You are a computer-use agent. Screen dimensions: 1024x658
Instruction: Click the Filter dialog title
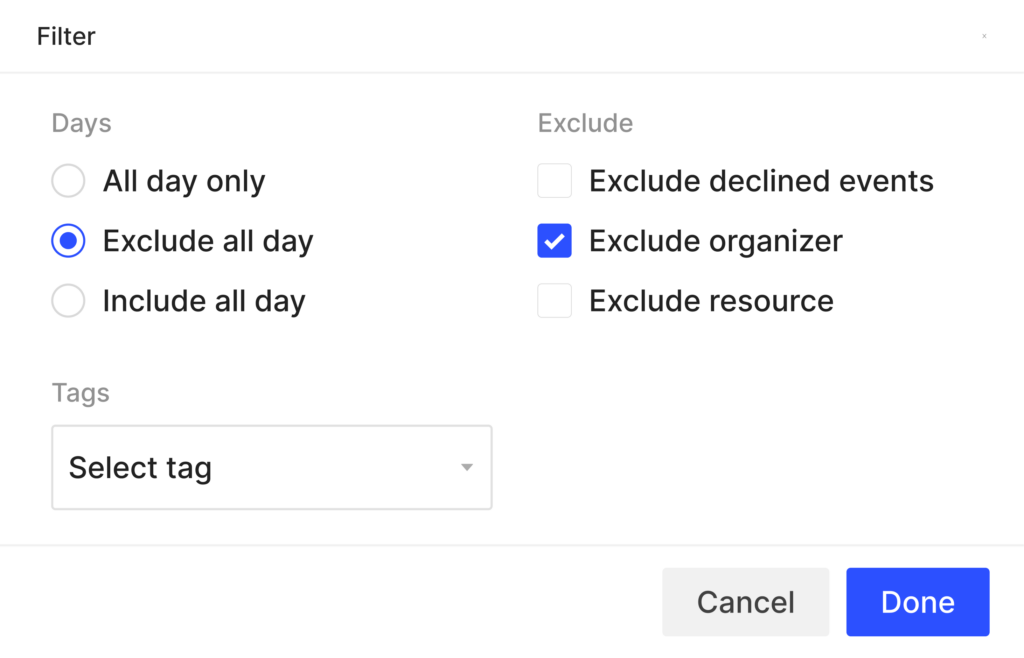click(66, 37)
